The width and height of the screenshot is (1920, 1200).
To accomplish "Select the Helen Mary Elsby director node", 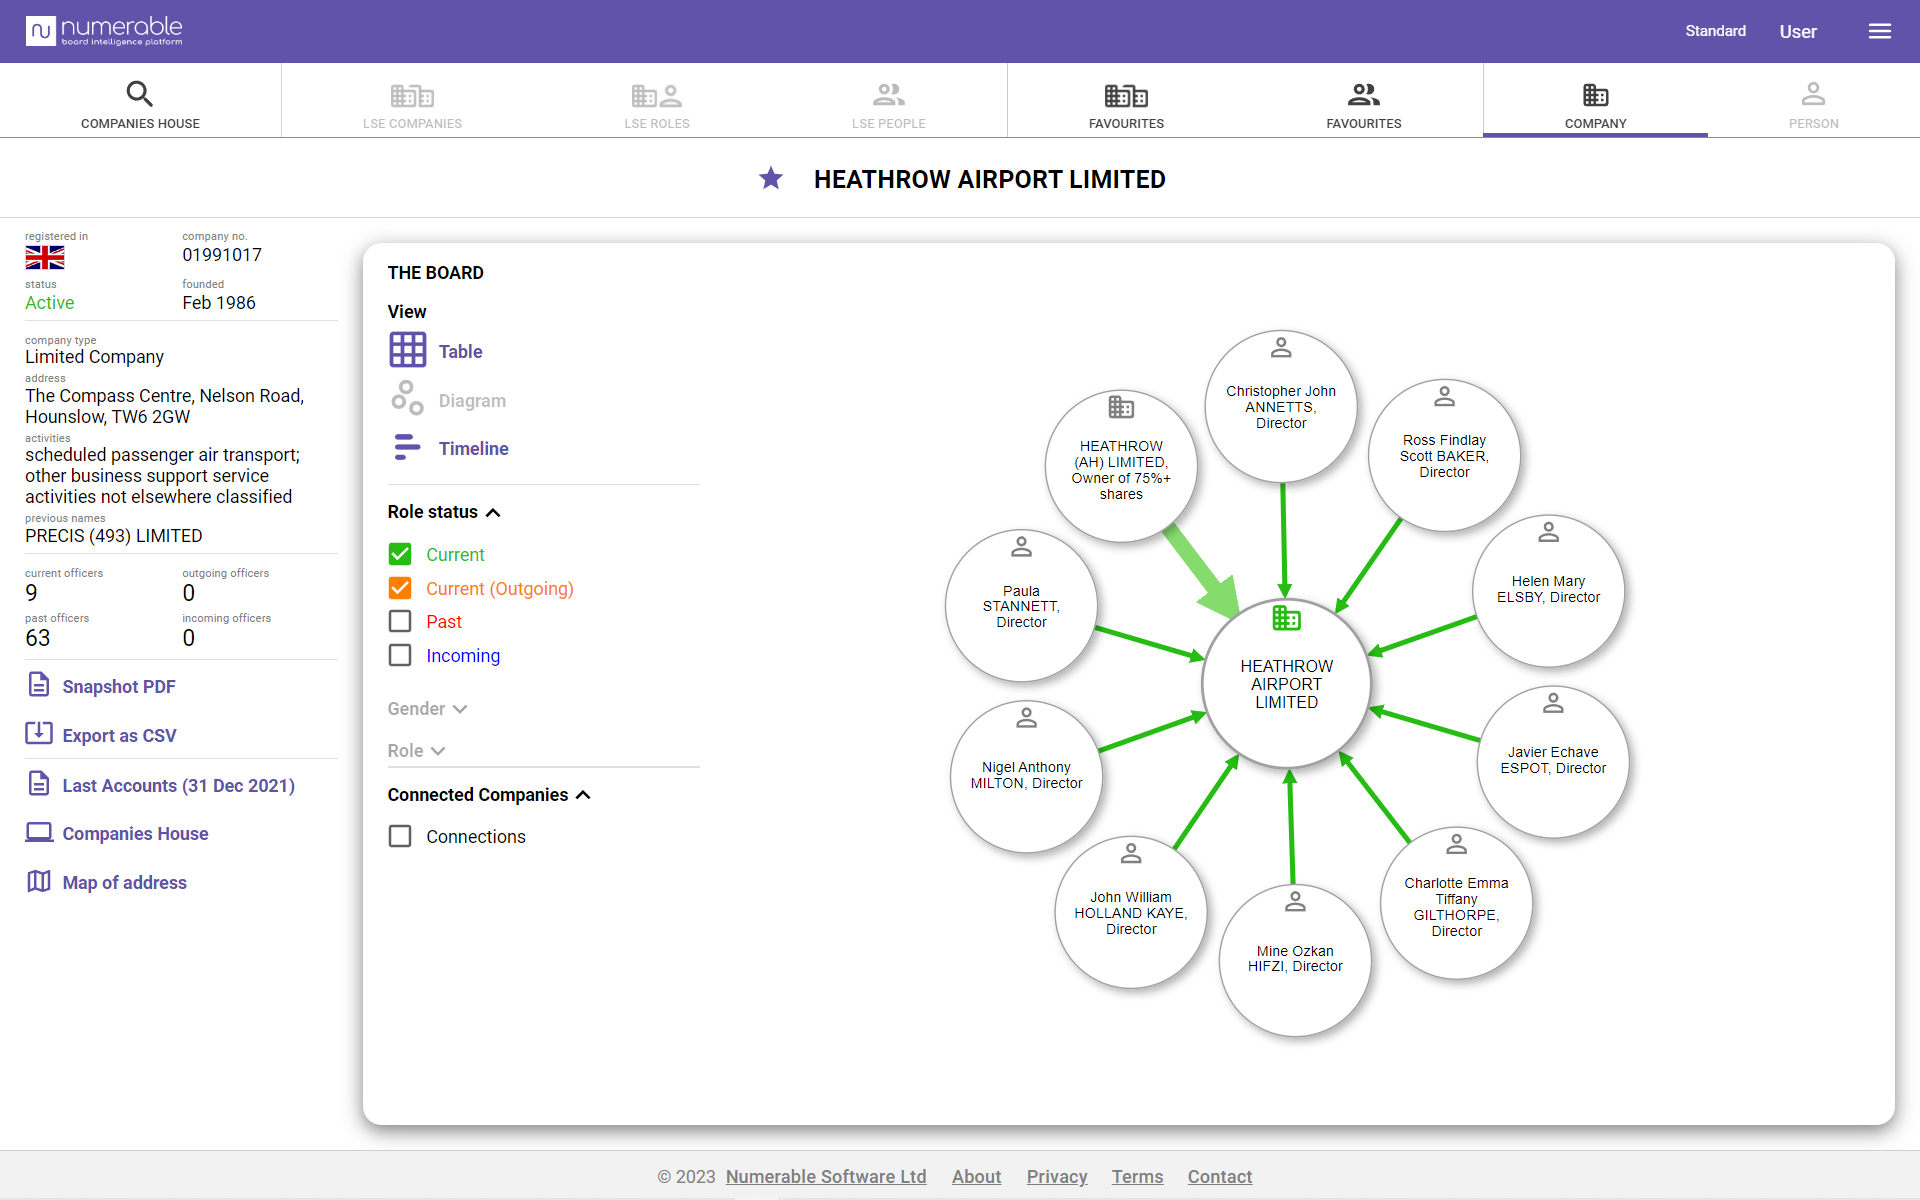I will click(1548, 591).
